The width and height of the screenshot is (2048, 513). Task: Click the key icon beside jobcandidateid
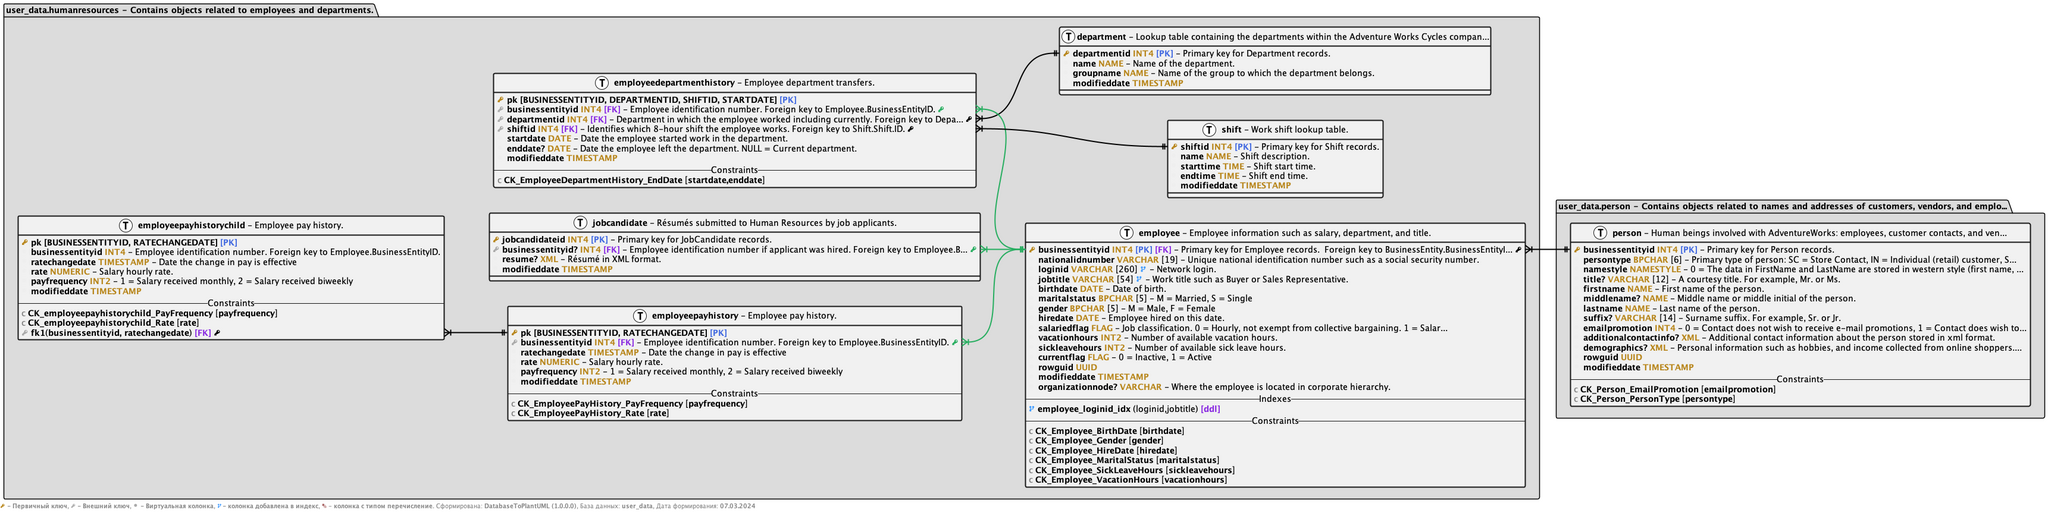pyautogui.click(x=495, y=240)
